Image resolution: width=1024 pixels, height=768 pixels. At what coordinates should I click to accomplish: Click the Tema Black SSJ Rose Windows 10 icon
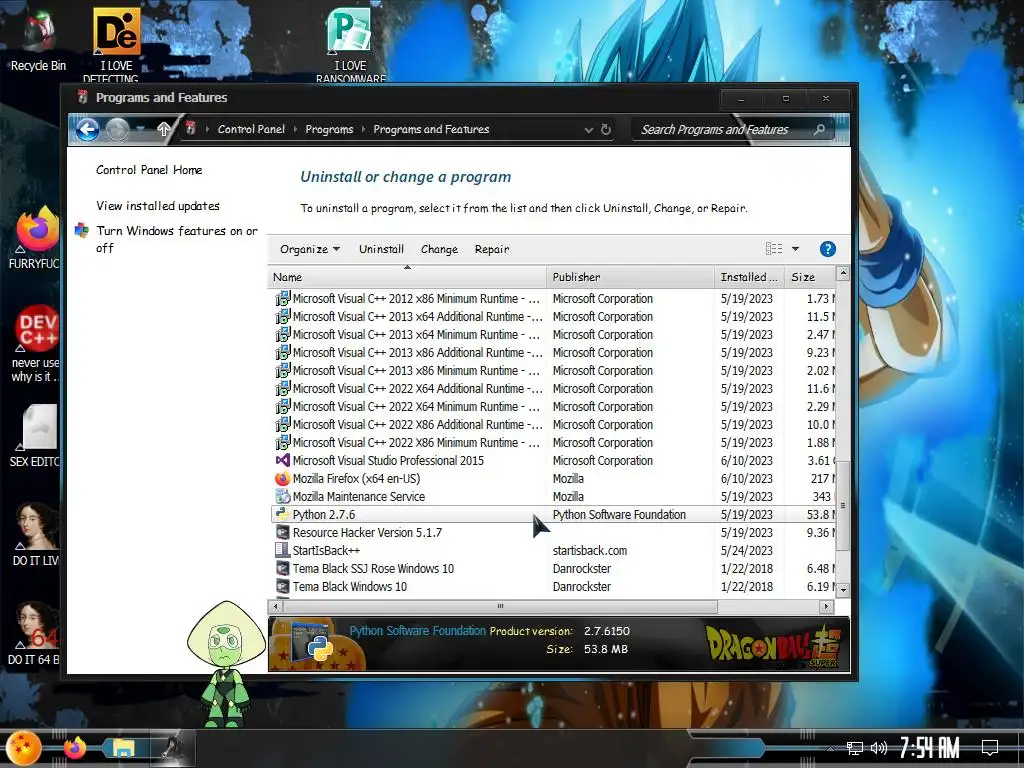(x=282, y=568)
